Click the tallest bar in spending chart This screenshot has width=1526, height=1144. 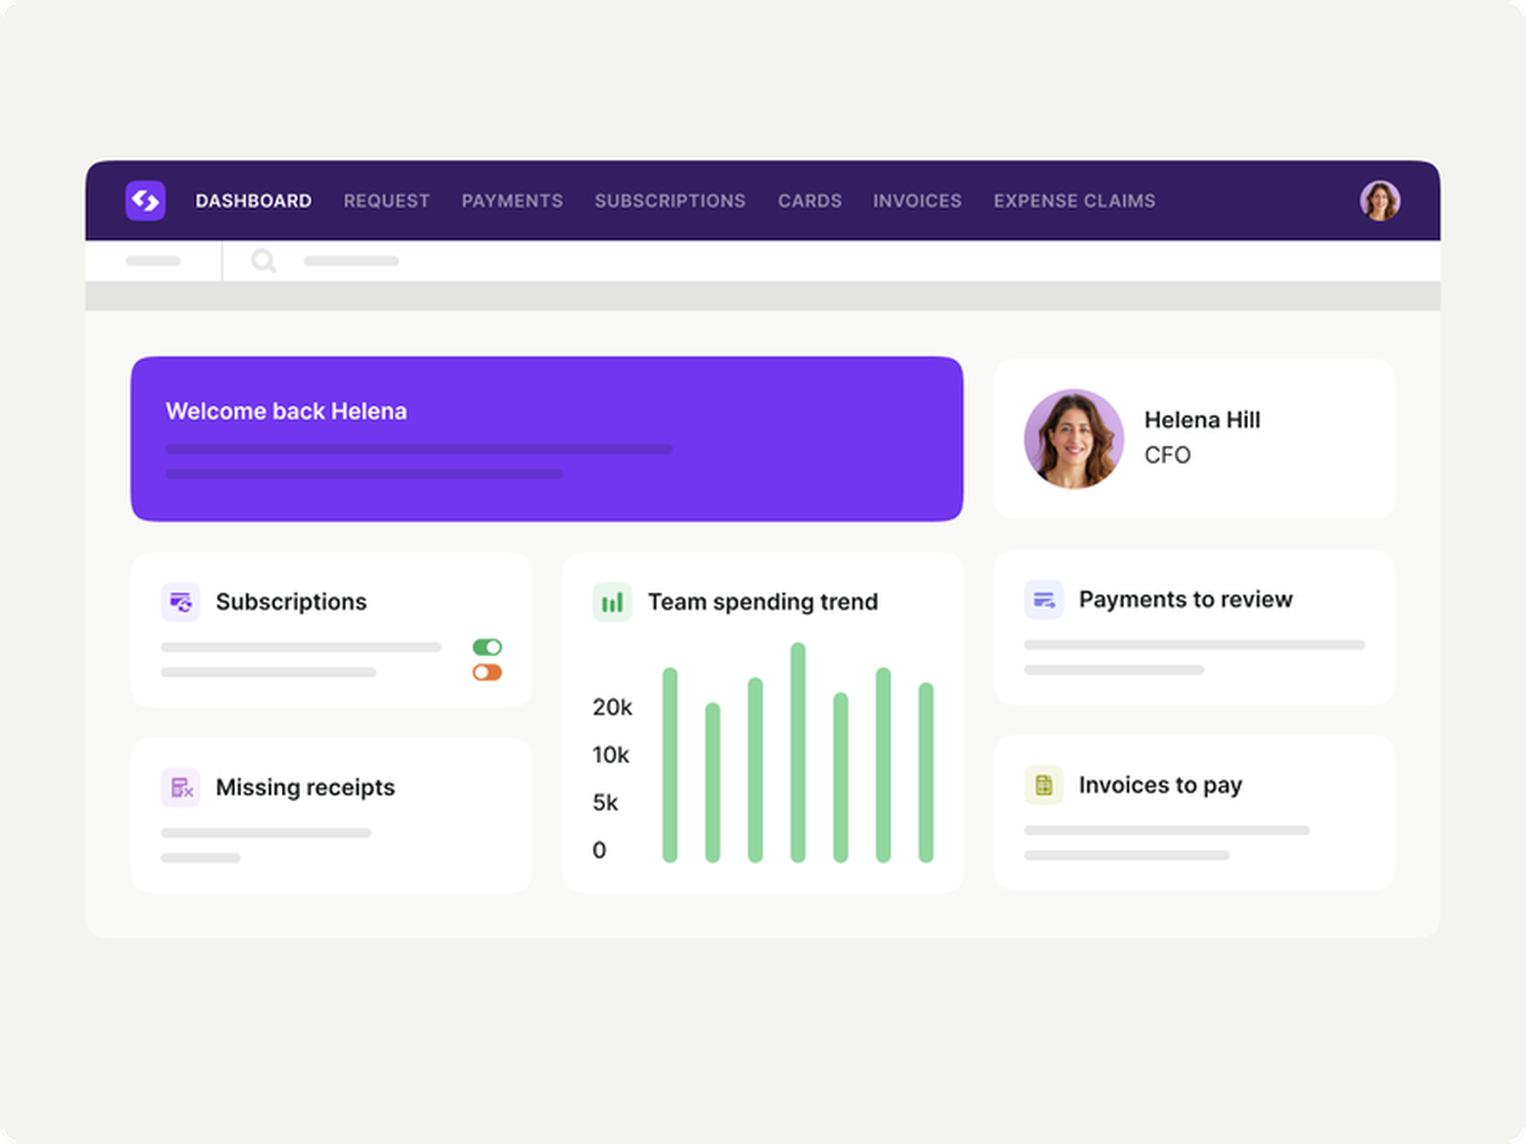click(x=798, y=752)
